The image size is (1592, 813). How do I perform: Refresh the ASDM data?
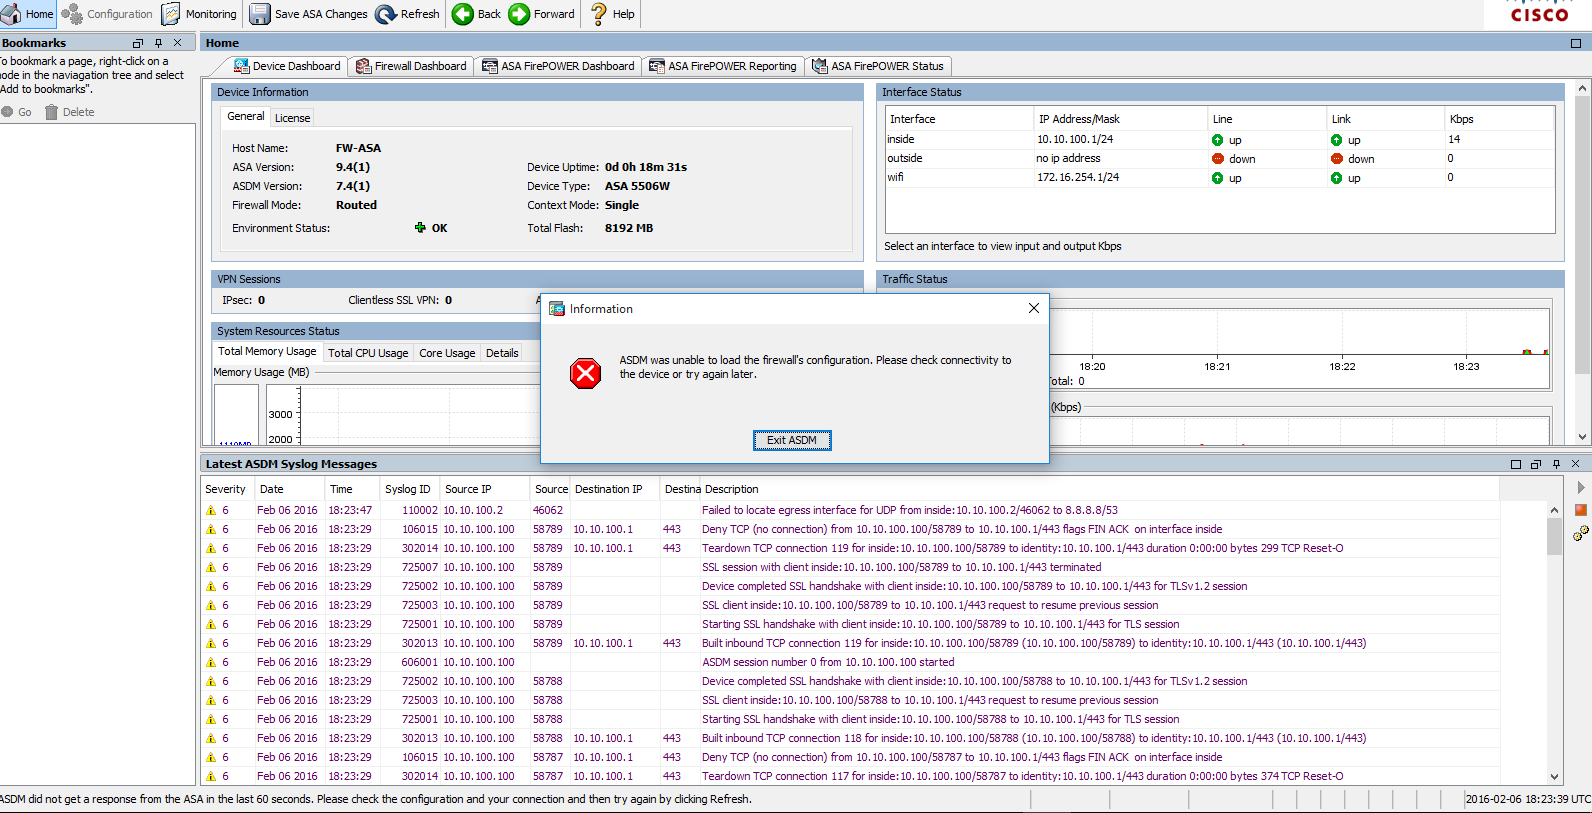pyautogui.click(x=407, y=14)
